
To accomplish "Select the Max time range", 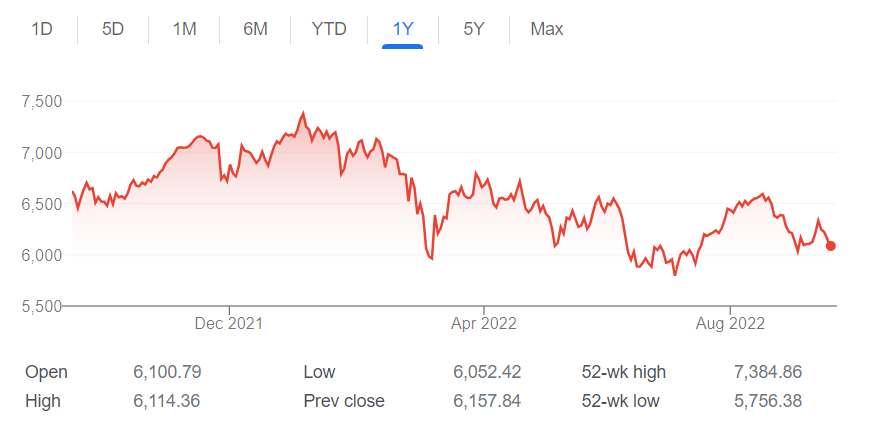I will pyautogui.click(x=547, y=29).
